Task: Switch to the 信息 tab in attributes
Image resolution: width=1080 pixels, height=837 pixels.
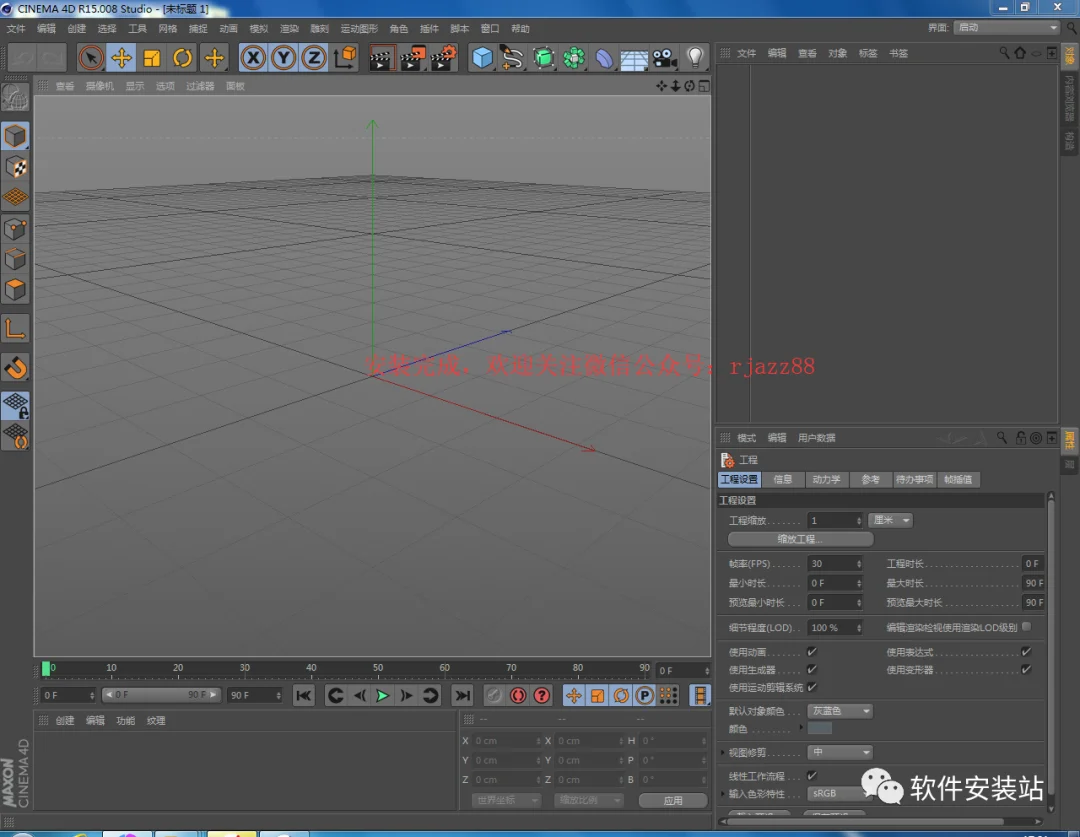Action: 782,479
